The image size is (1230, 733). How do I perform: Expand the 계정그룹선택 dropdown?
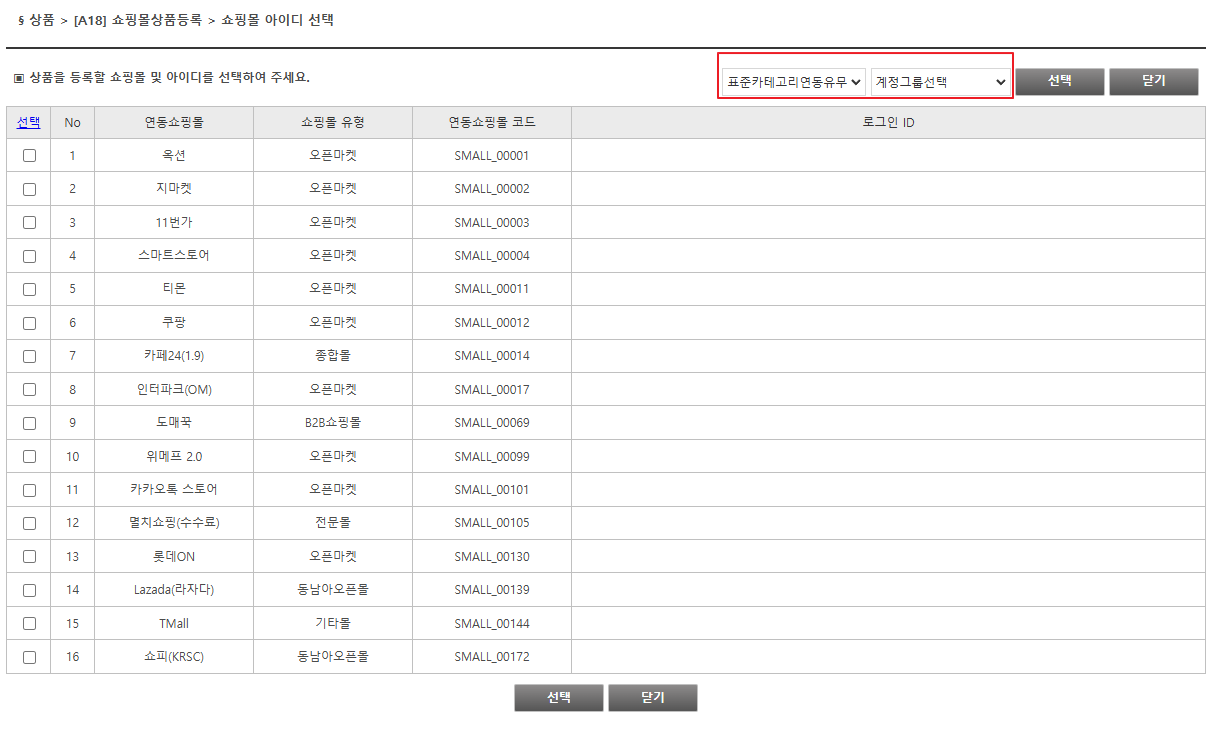(940, 82)
